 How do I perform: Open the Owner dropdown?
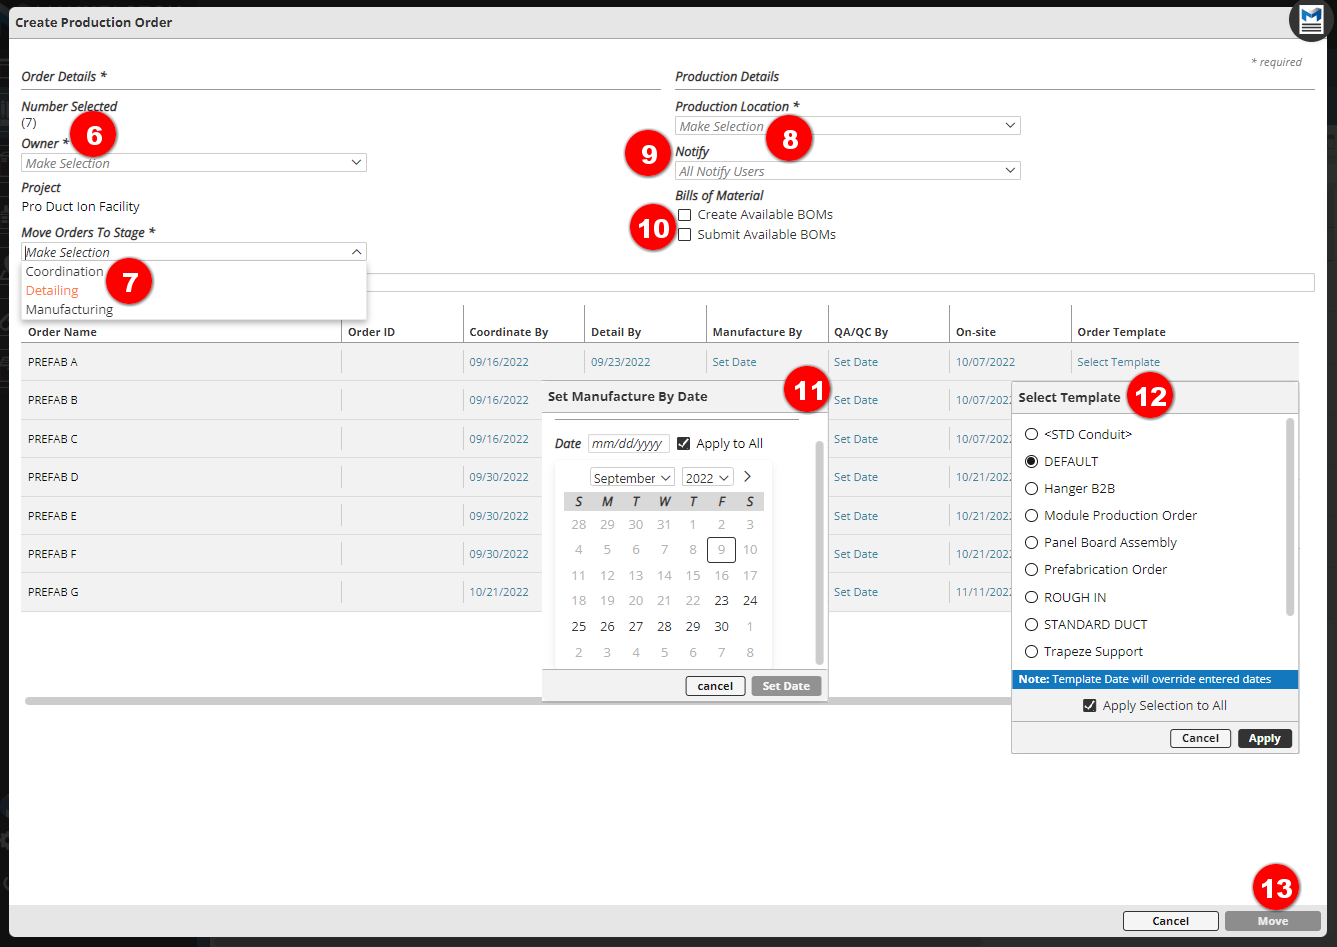pyautogui.click(x=194, y=163)
